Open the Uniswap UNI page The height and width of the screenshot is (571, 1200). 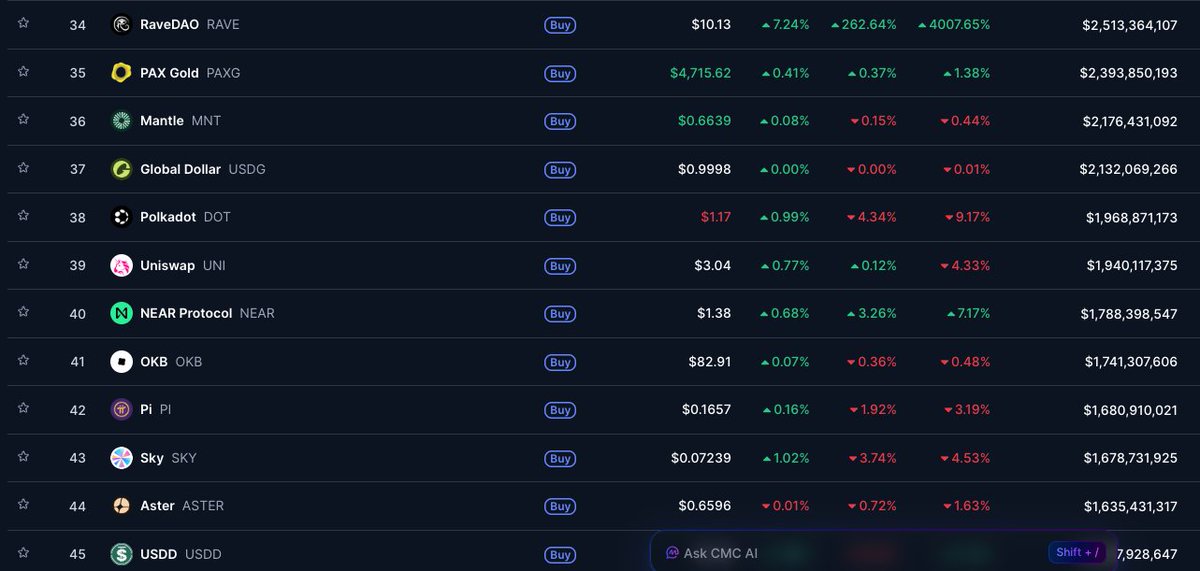tap(183, 265)
